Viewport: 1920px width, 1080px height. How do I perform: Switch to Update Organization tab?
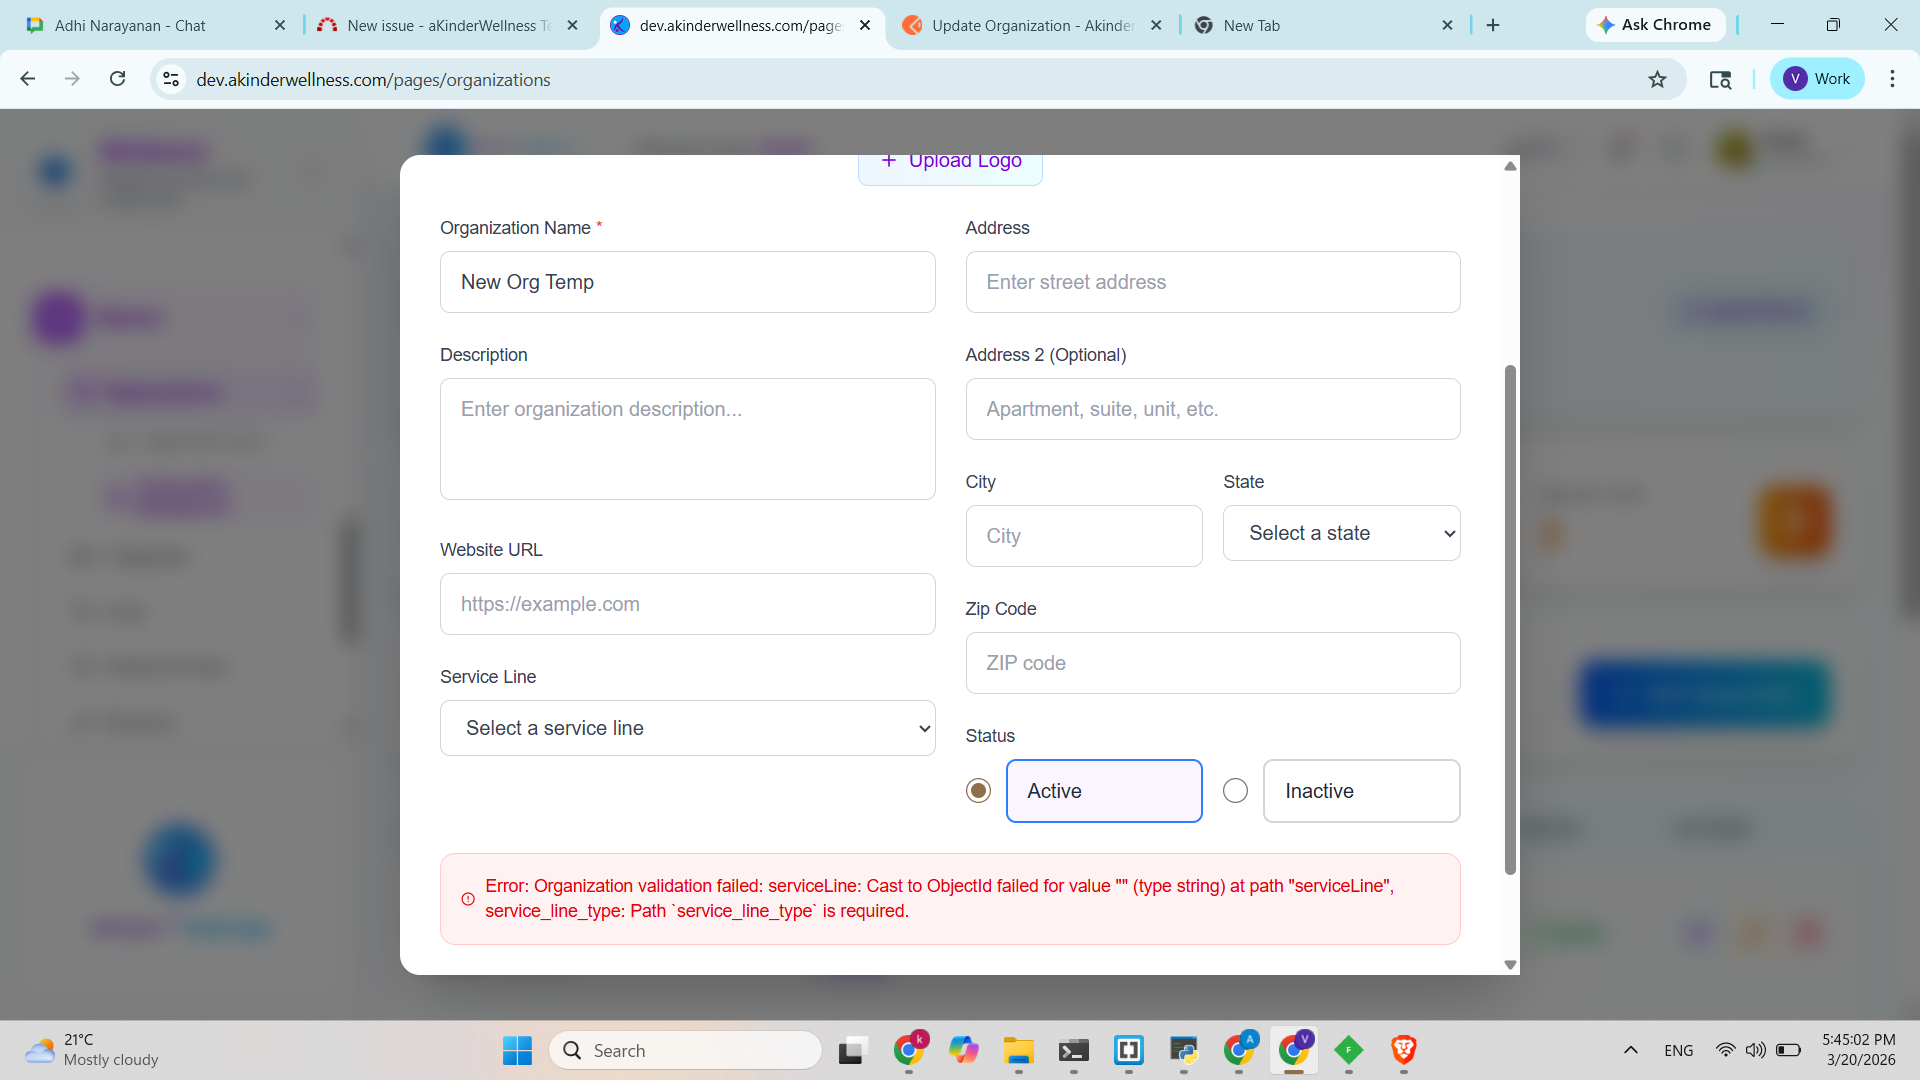tap(1030, 25)
